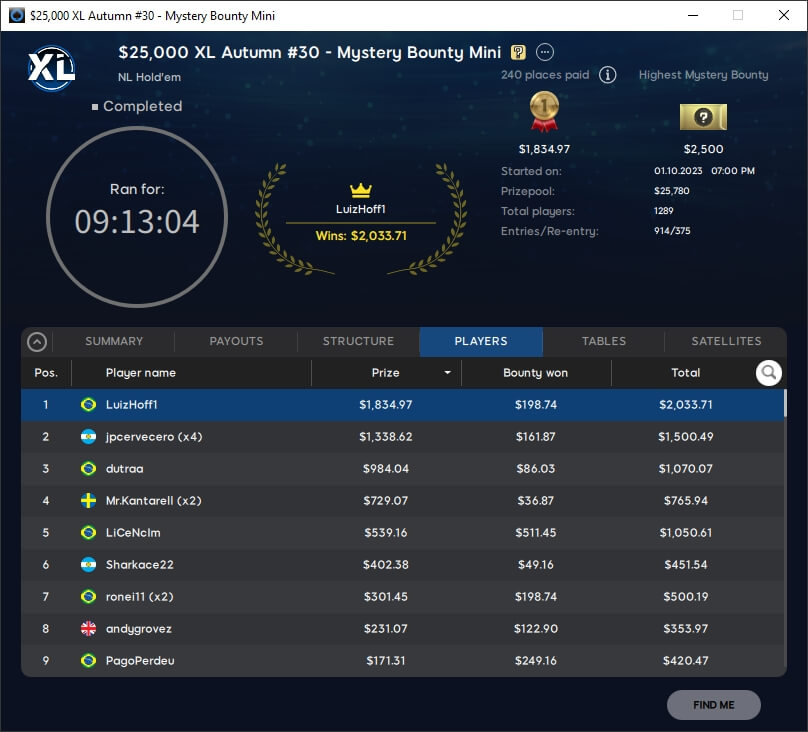808x732 pixels.
Task: Switch to the Summary tab
Action: coord(114,341)
